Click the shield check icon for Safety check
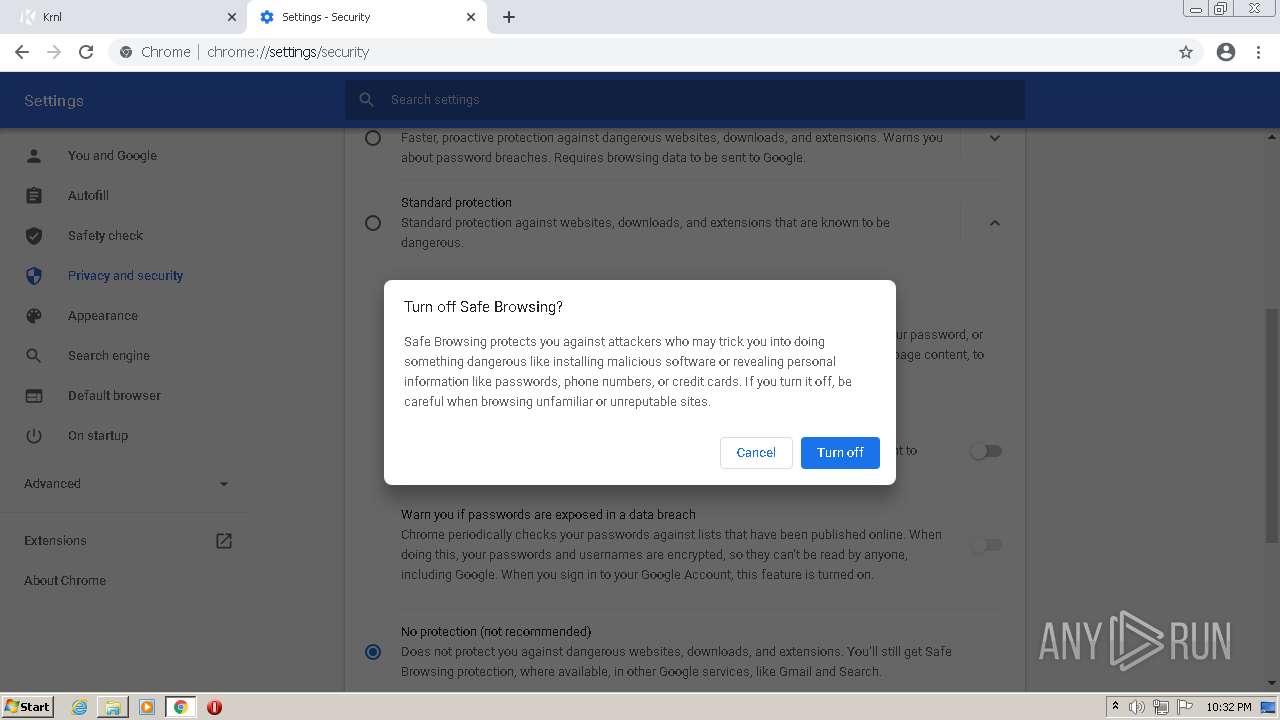This screenshot has height=720, width=1280. pos(34,235)
